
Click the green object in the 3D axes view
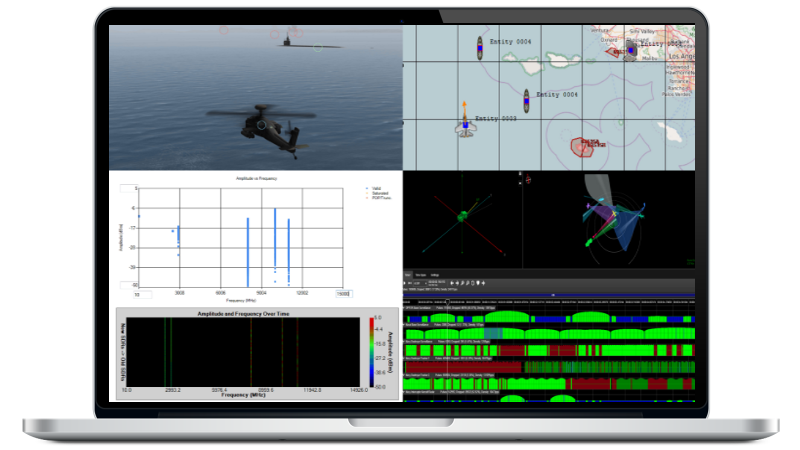coord(463,216)
